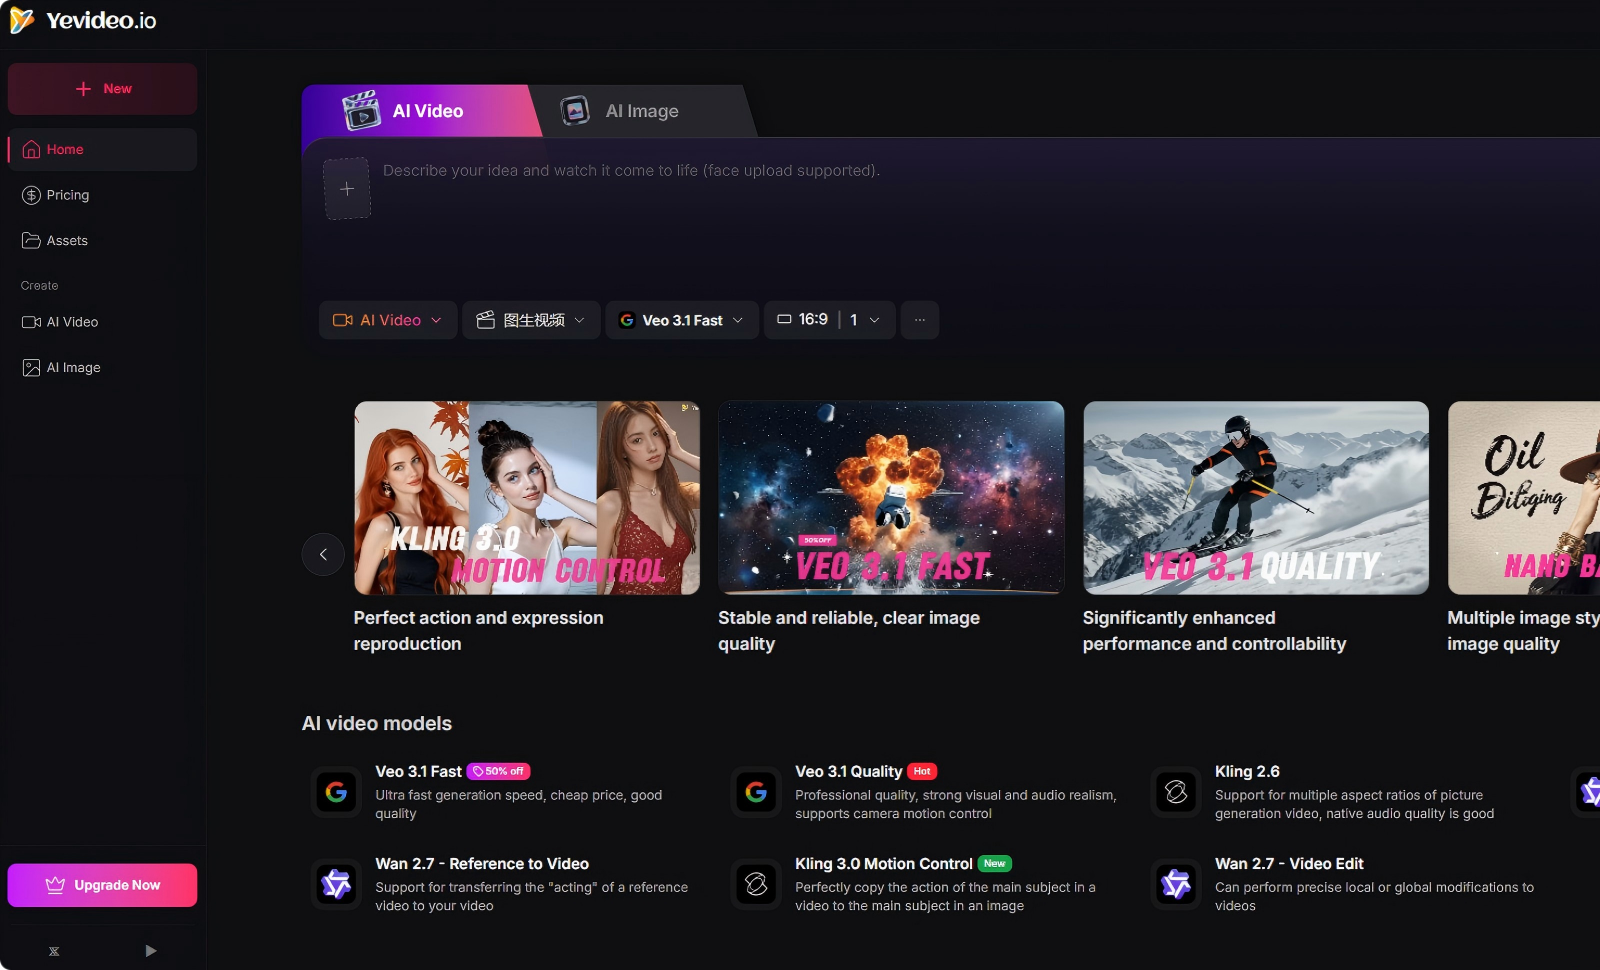Image resolution: width=1600 pixels, height=970 pixels.
Task: Open the Home sidebar item
Action: click(x=102, y=149)
